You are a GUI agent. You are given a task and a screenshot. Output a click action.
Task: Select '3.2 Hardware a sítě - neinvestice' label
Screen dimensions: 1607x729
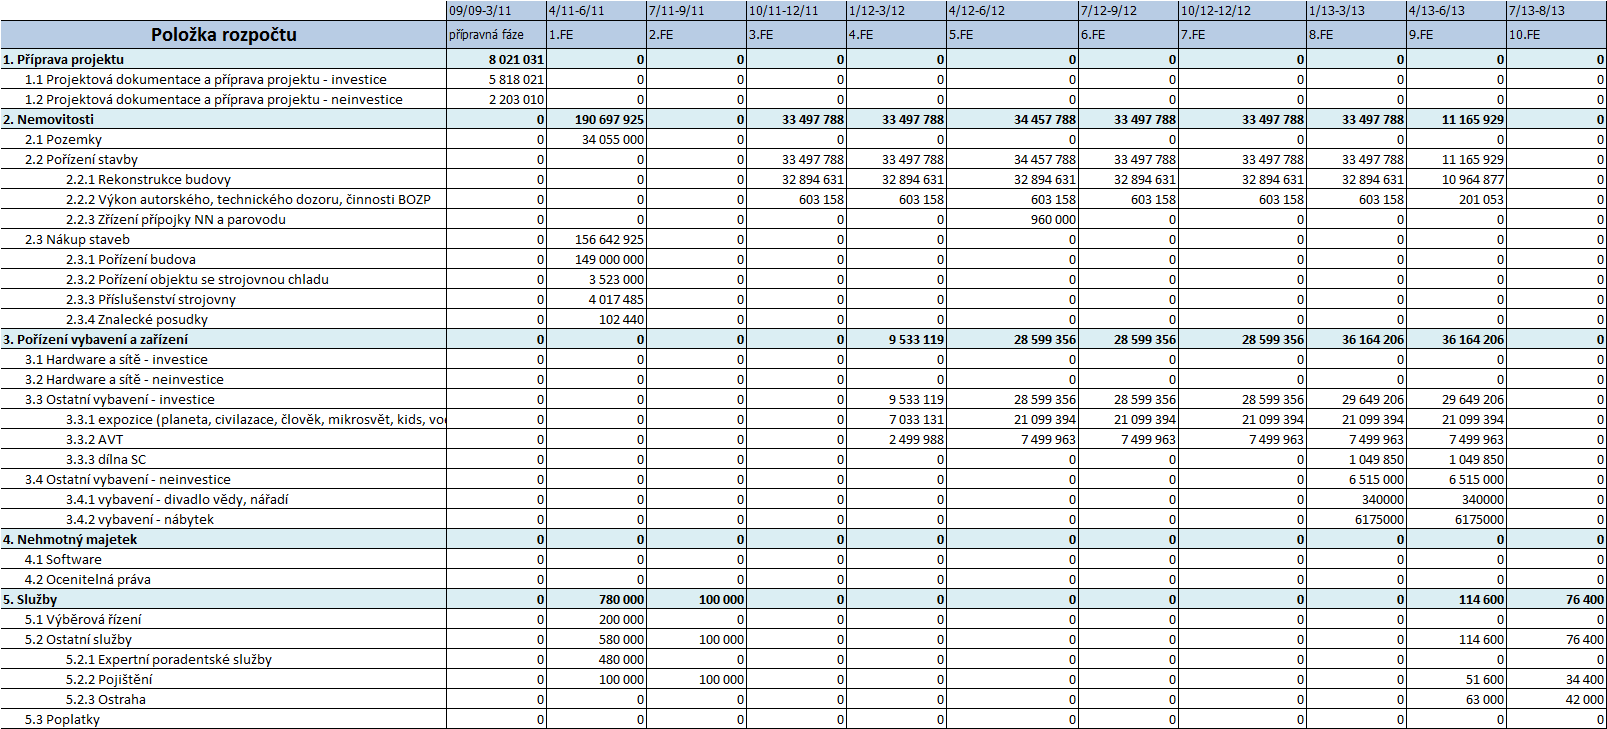pyautogui.click(x=124, y=379)
